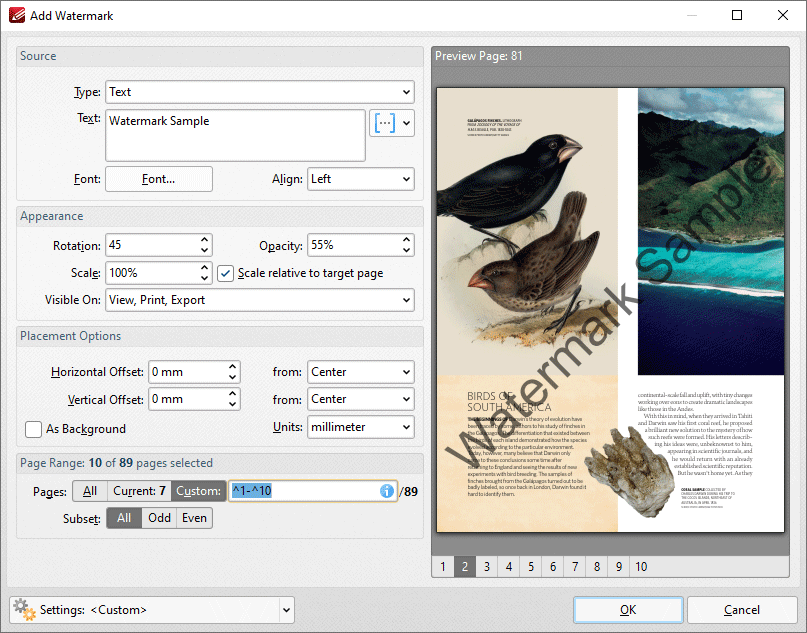Switch preview to page tab 1
Image resolution: width=807 pixels, height=633 pixels.
(x=443, y=567)
